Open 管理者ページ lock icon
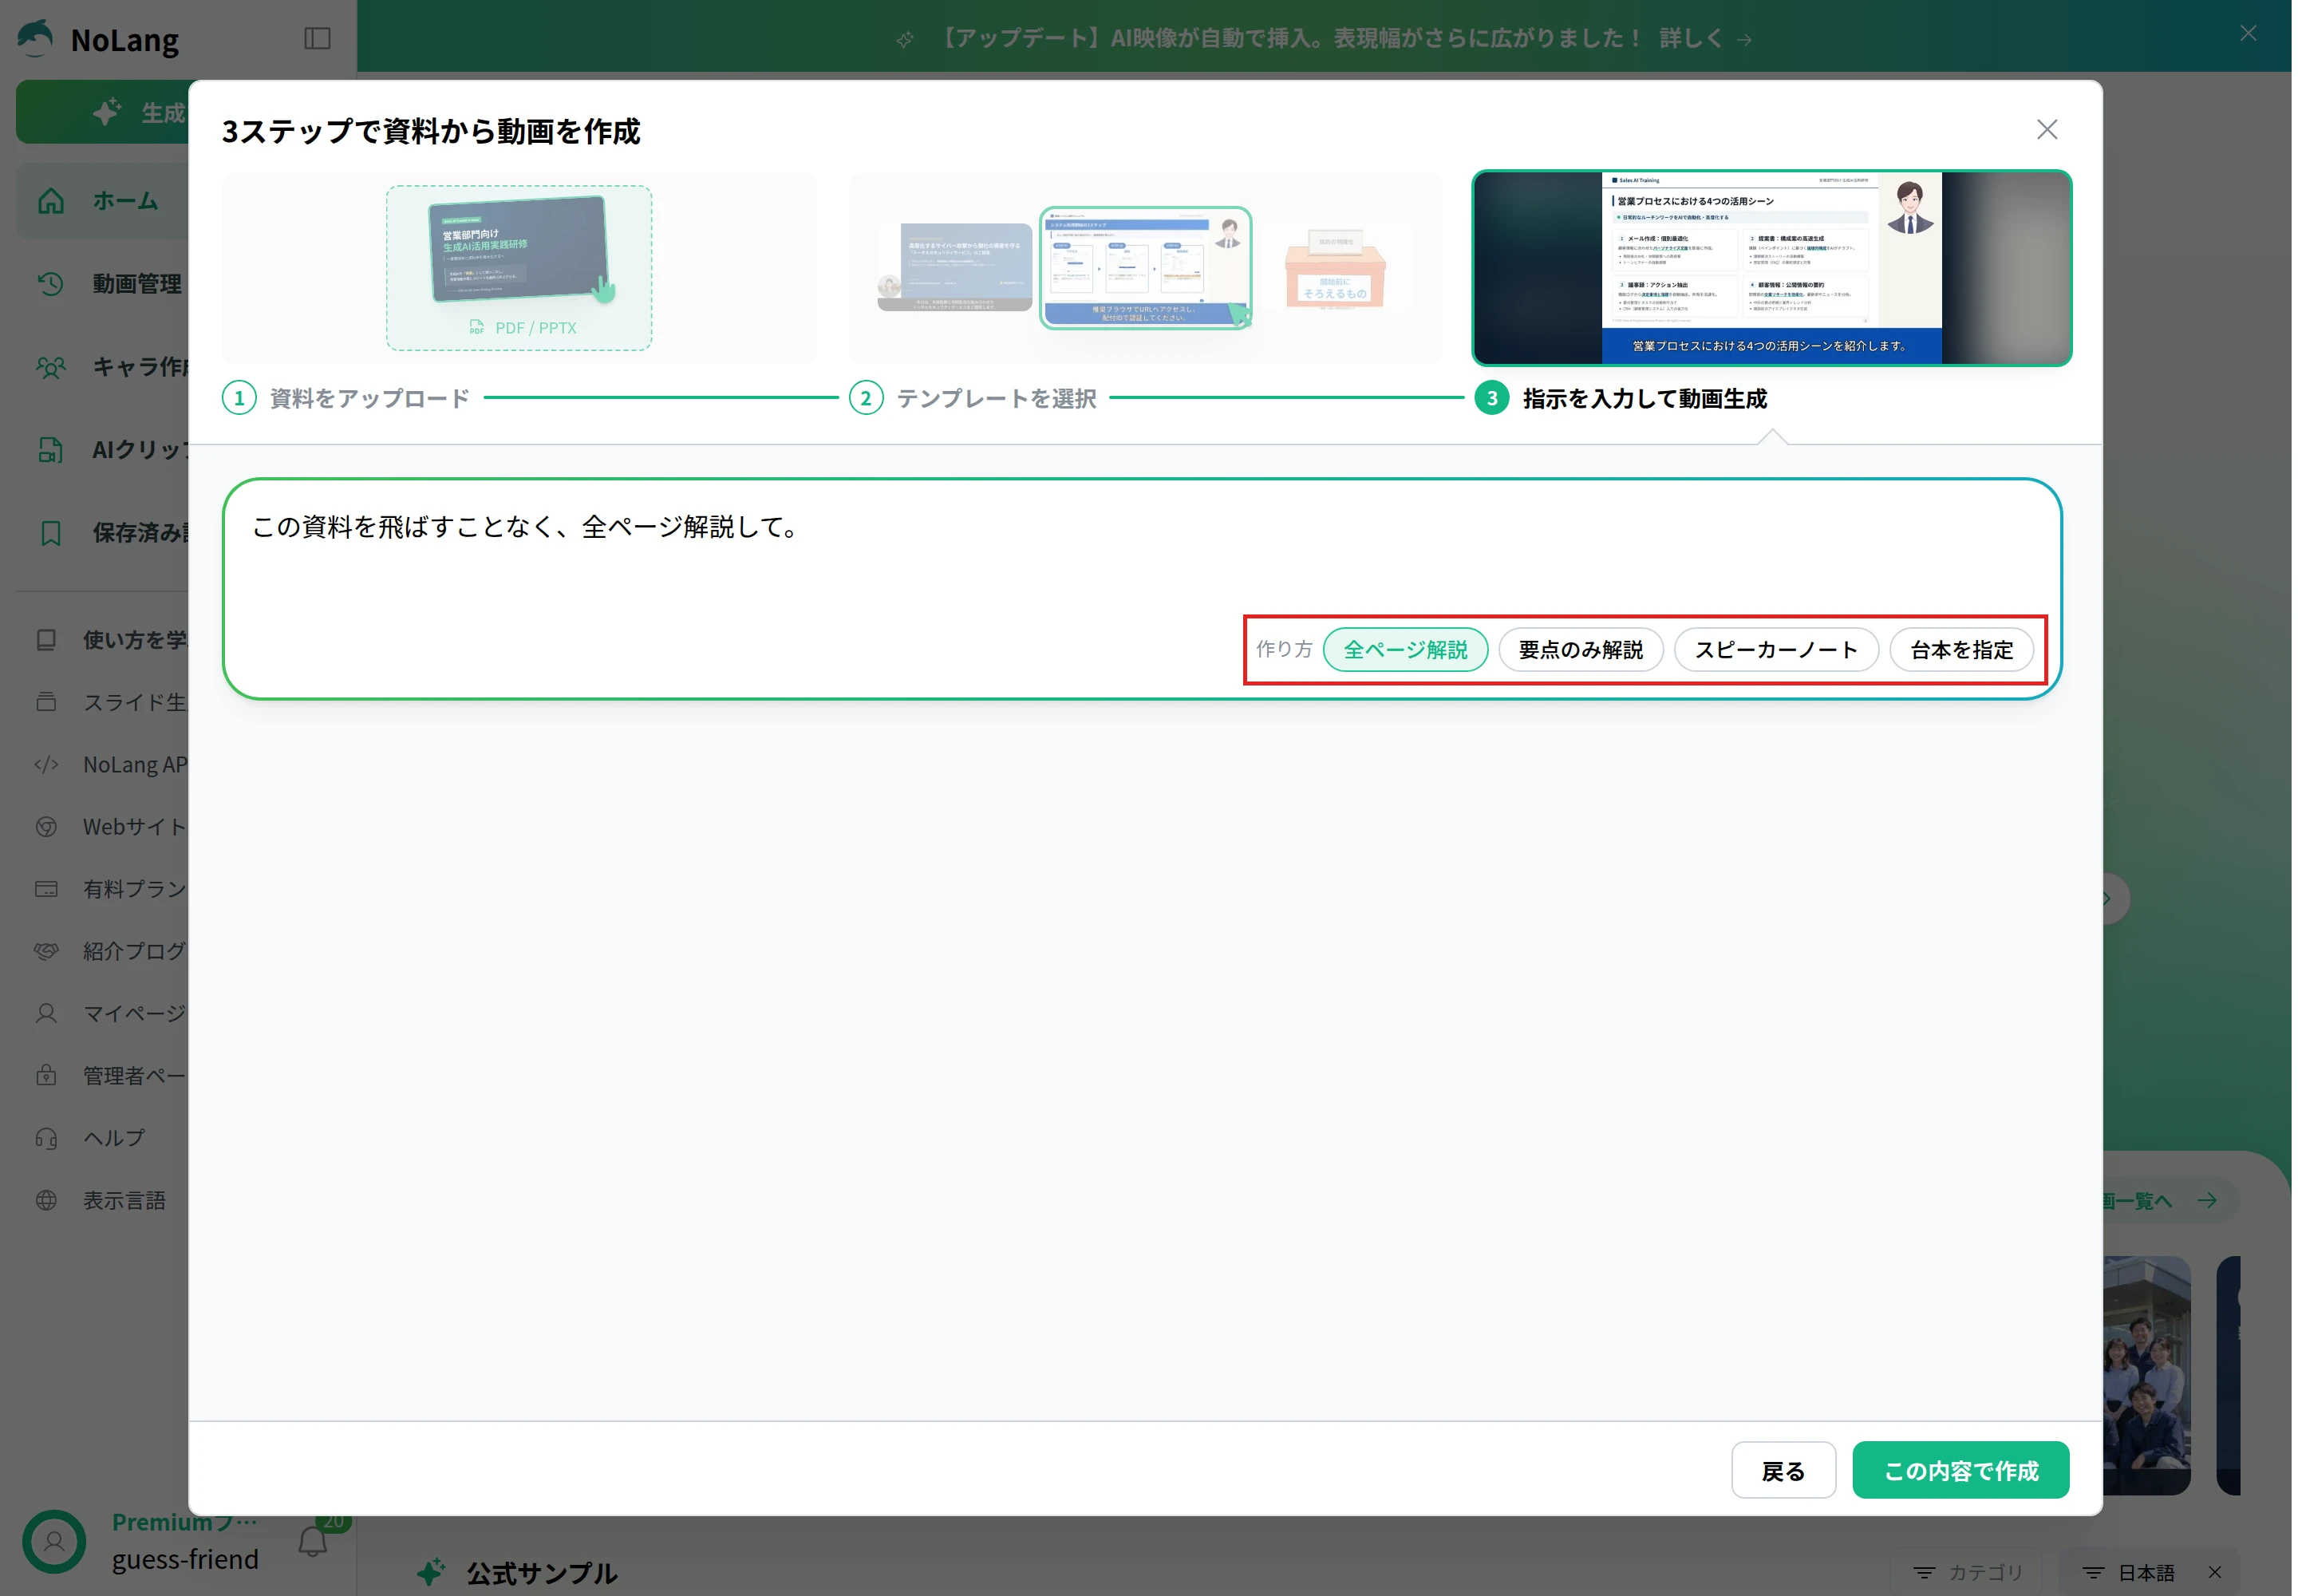 coord(46,1076)
